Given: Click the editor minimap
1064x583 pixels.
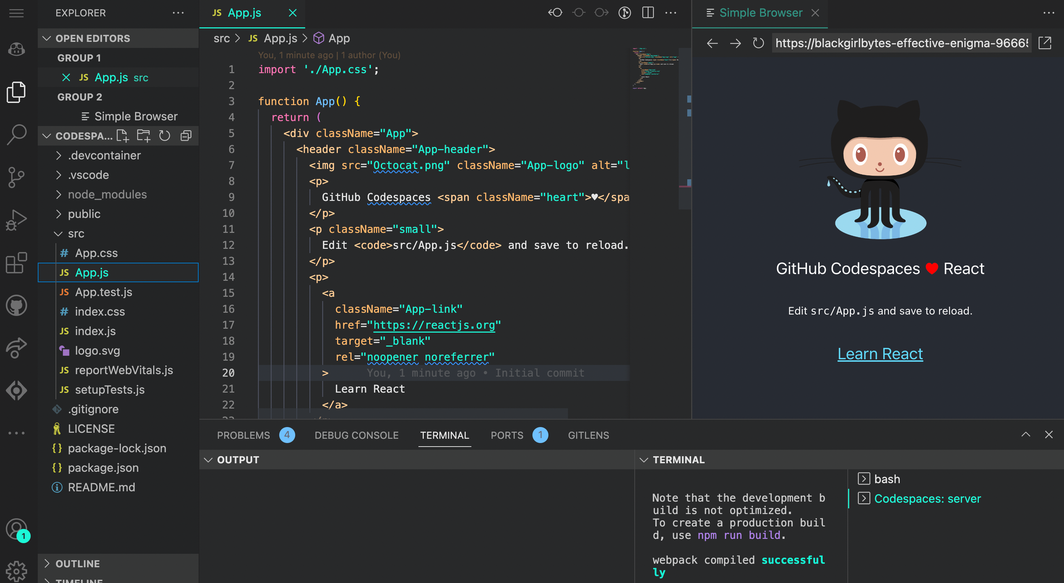Looking at the screenshot, I should [655, 68].
